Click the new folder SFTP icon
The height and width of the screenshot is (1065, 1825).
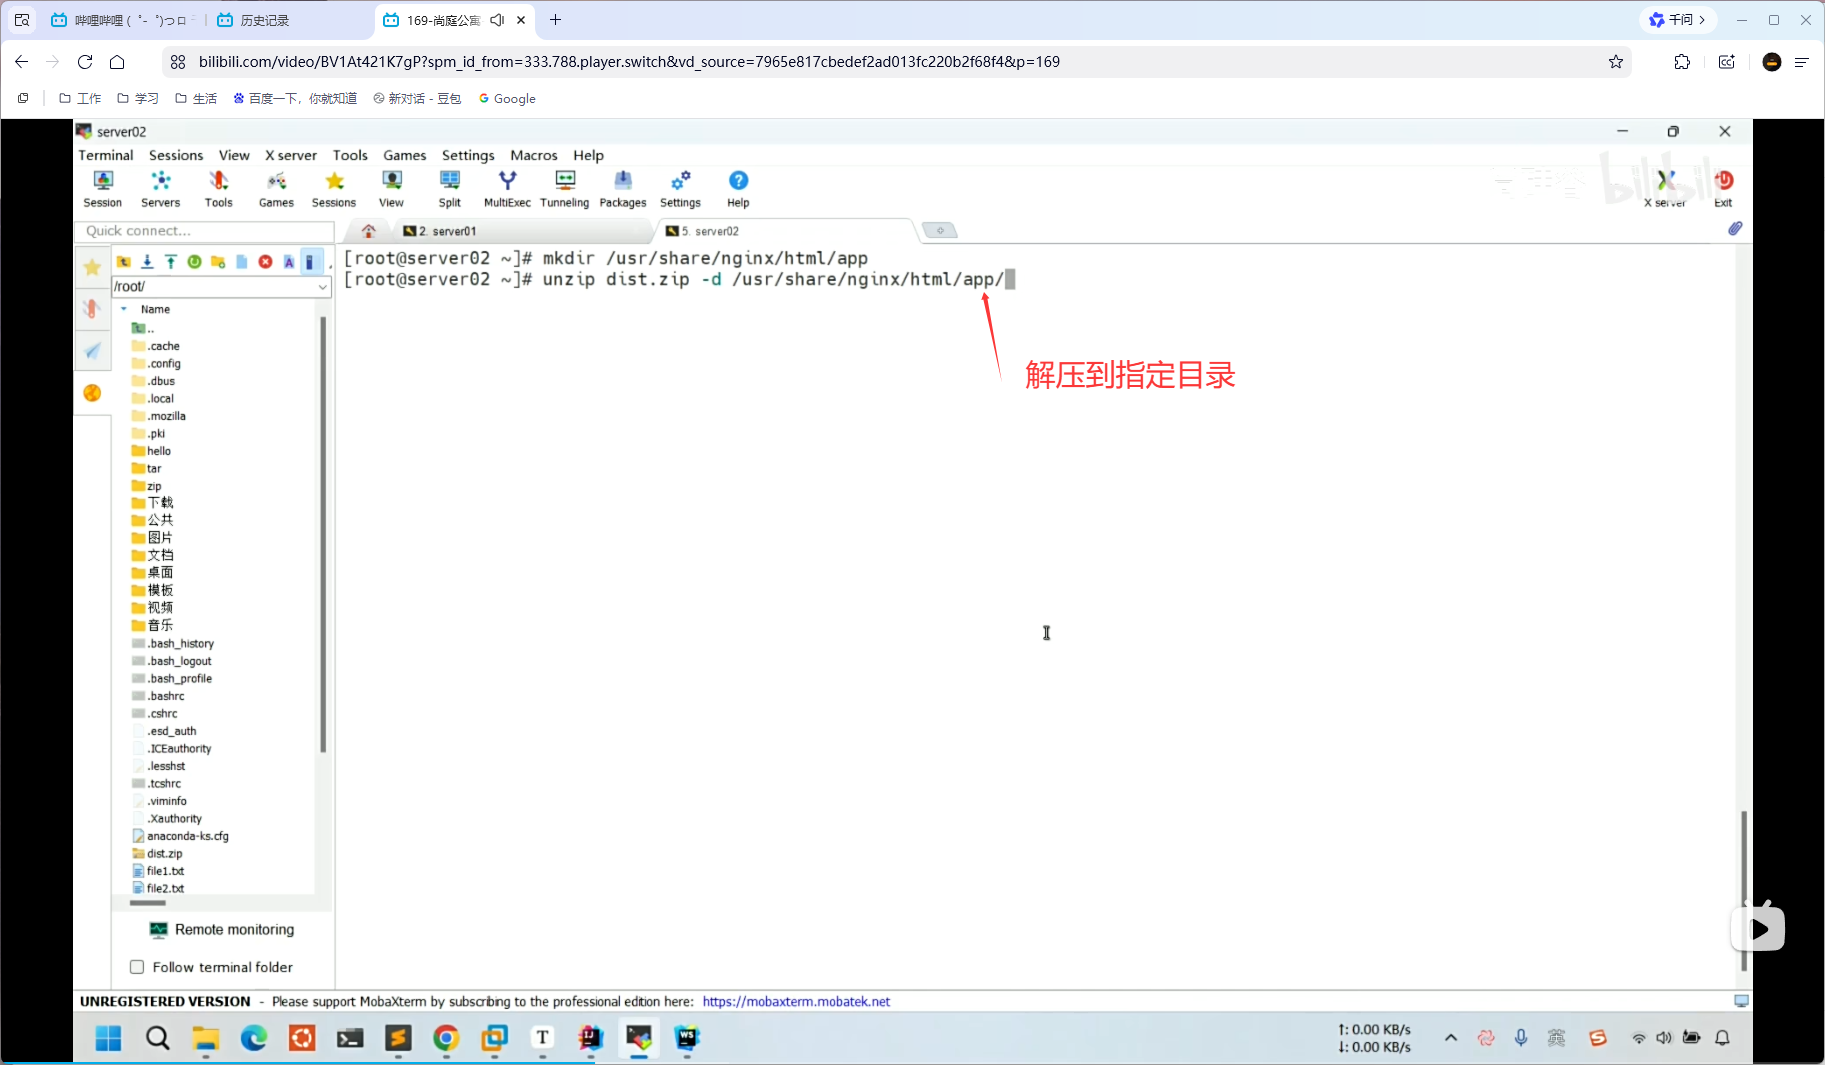click(218, 262)
